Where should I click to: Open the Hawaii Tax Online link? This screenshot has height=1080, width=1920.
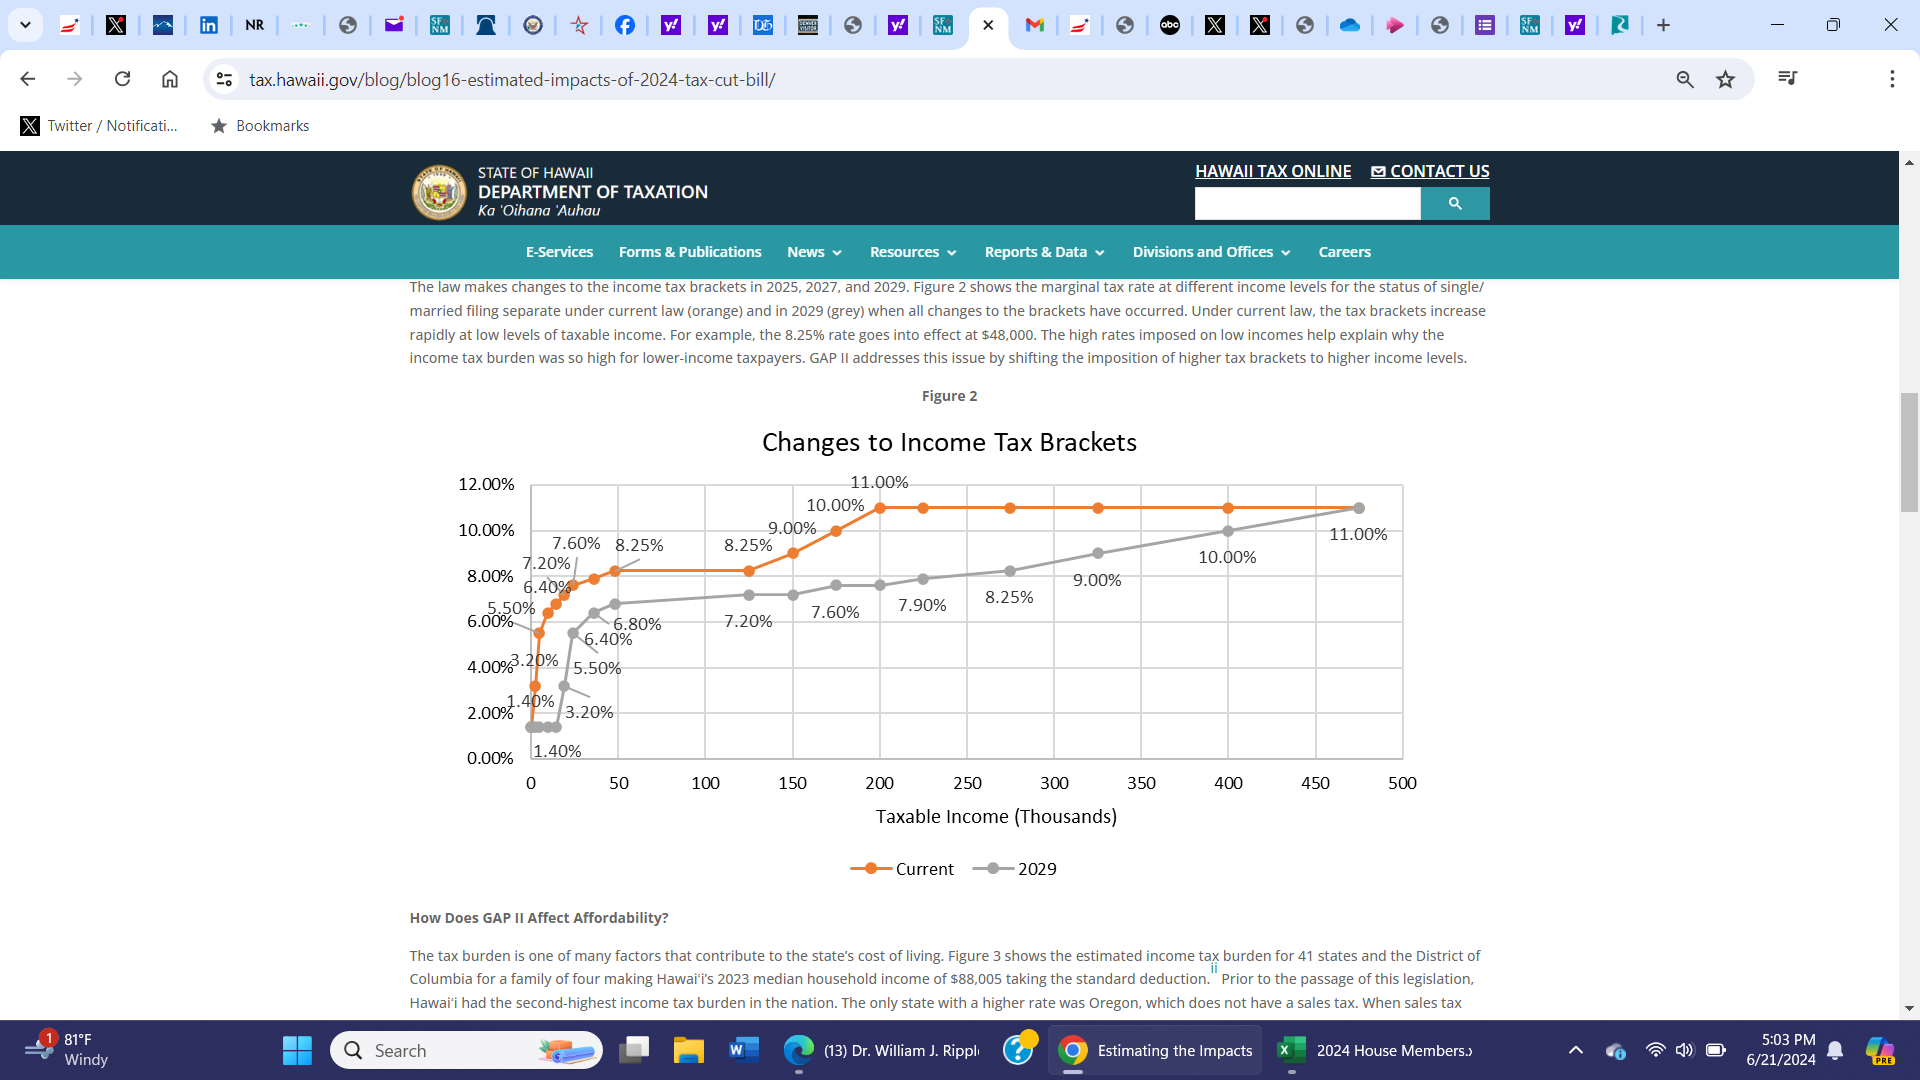pyautogui.click(x=1272, y=171)
